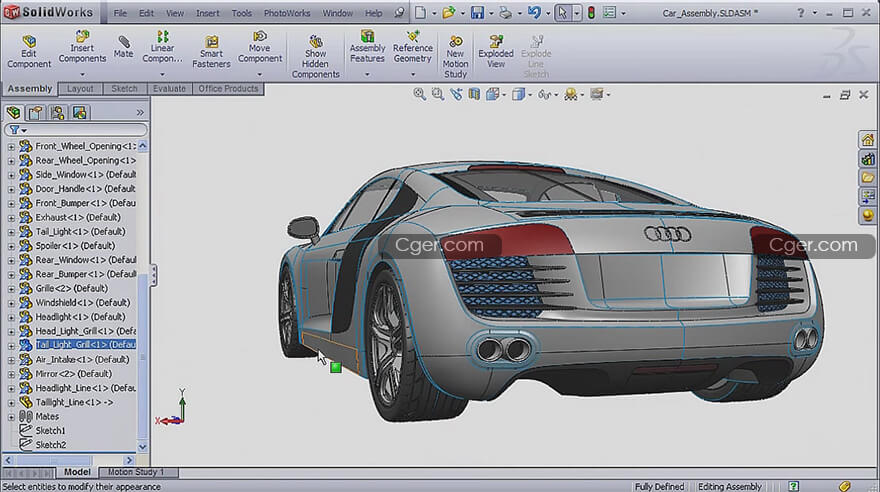Expand the Mates folder
Screen dimensions: 880x492
tap(11, 417)
